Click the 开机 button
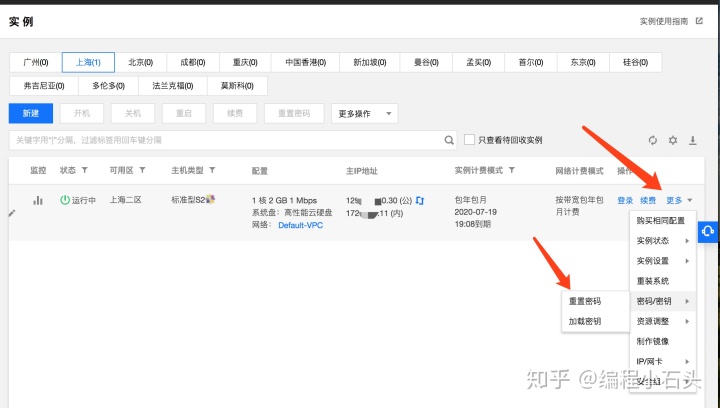This screenshot has width=720, height=408. click(x=82, y=113)
